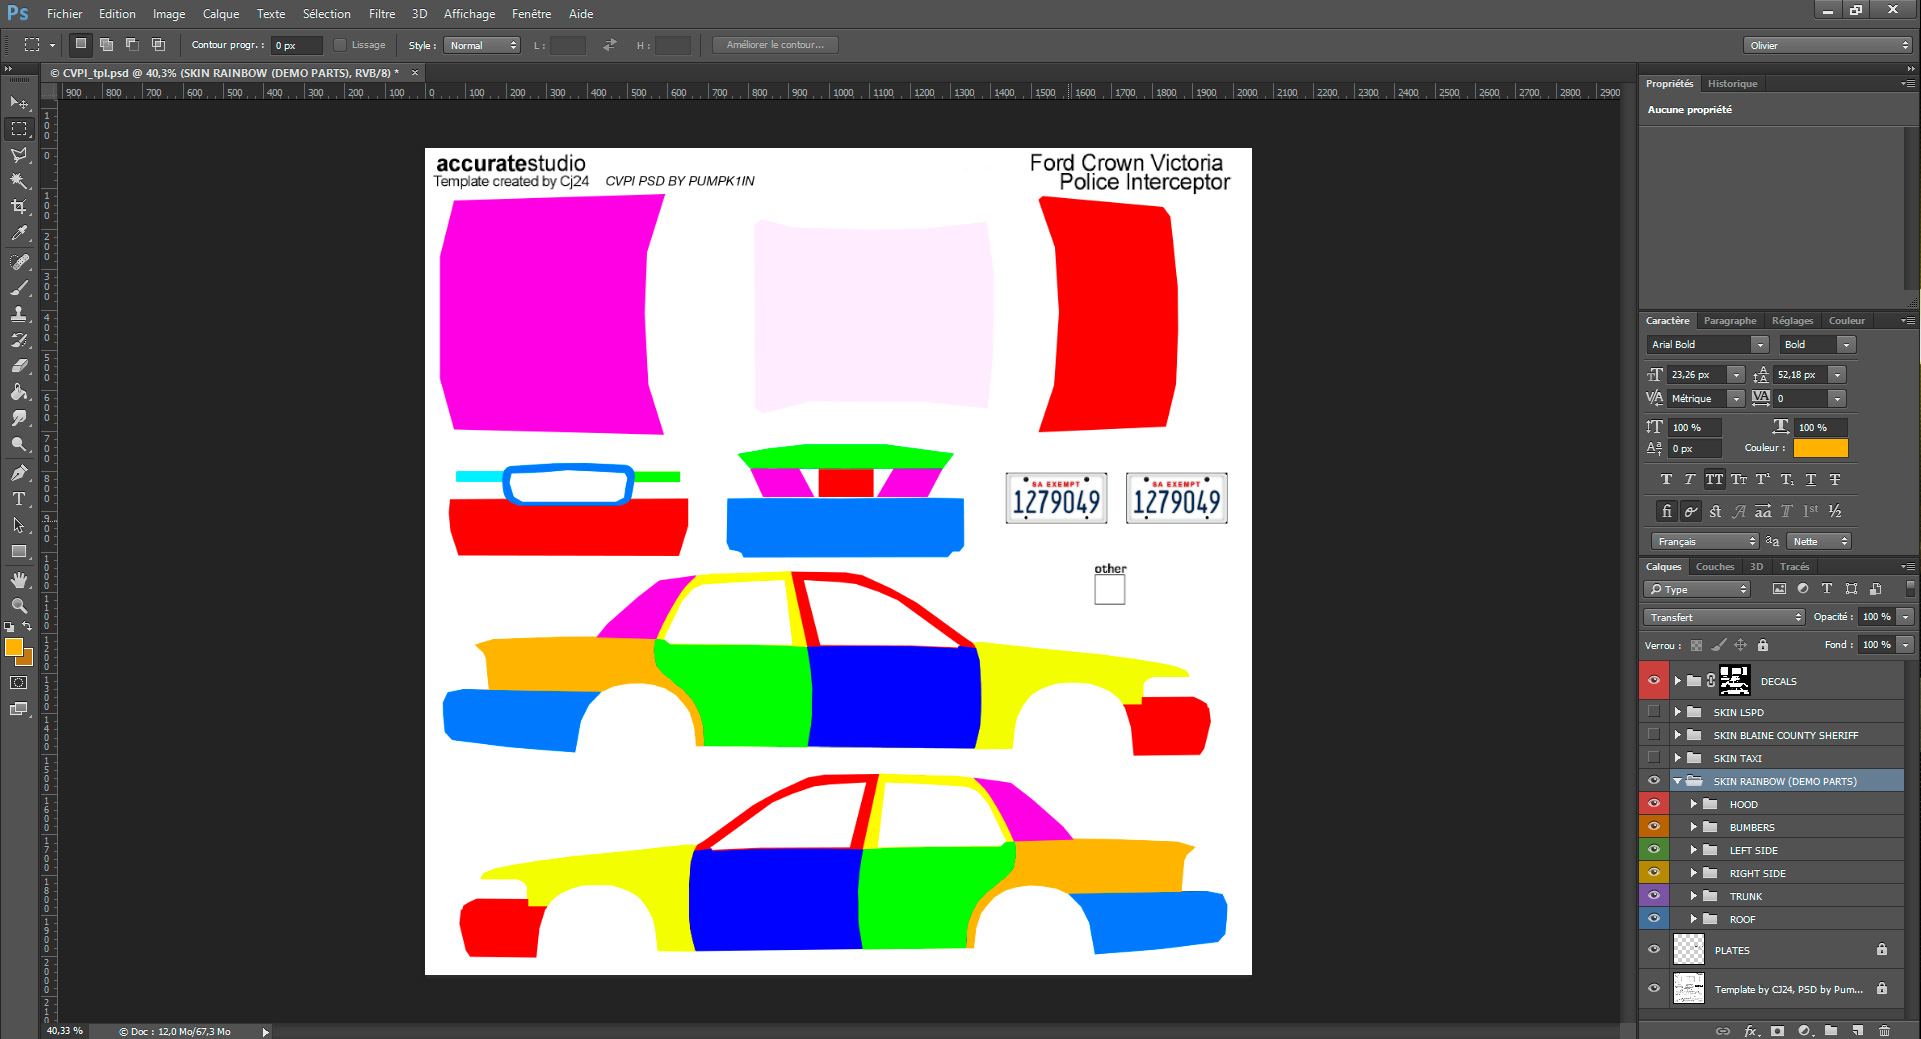The height and width of the screenshot is (1039, 1921).
Task: Select the Hand tool
Action: 19,580
